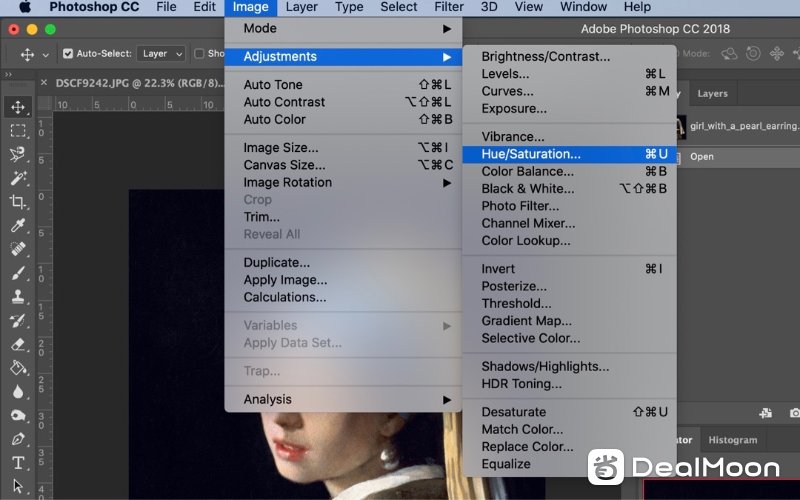Click Auto Tone in Image menu

343,85
